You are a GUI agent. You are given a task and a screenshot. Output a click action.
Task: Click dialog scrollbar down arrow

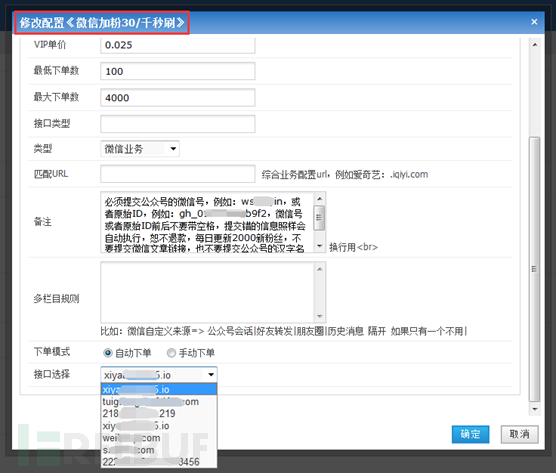(x=535, y=409)
